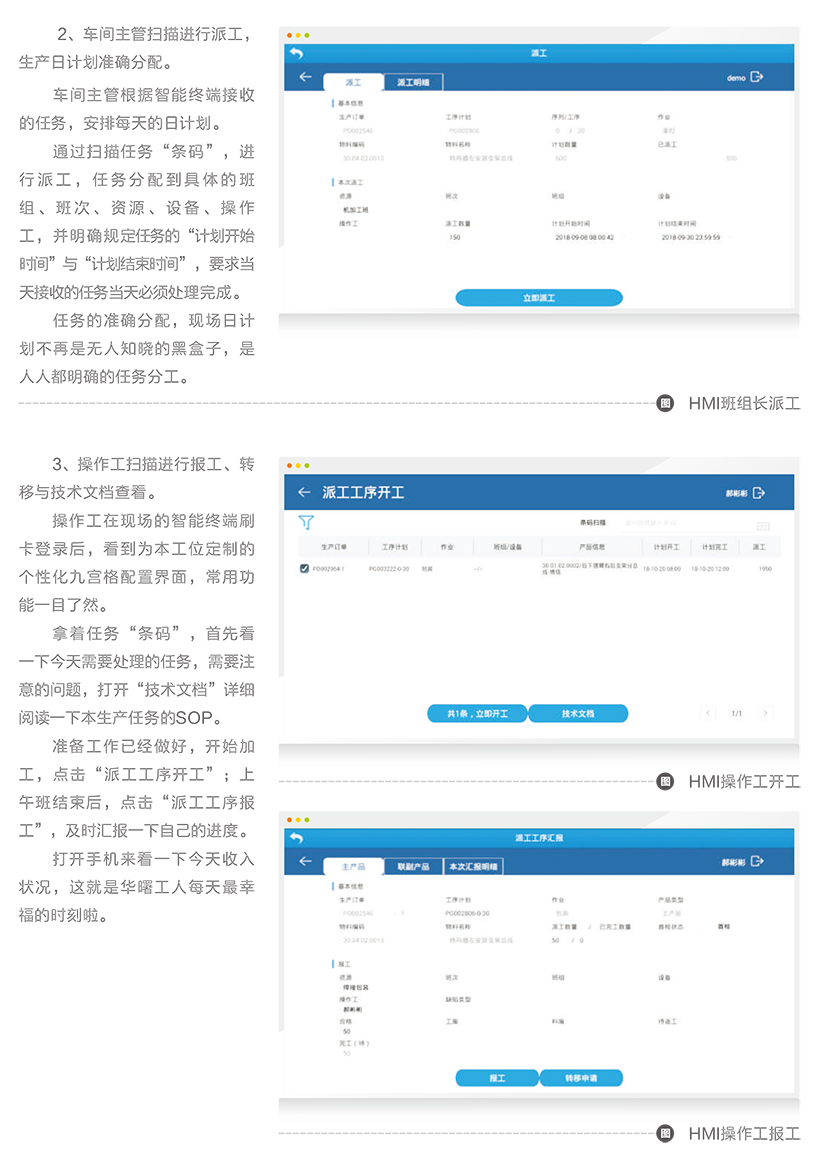
Task: Click the undo arrow in 派工 title bar
Action: (x=296, y=54)
